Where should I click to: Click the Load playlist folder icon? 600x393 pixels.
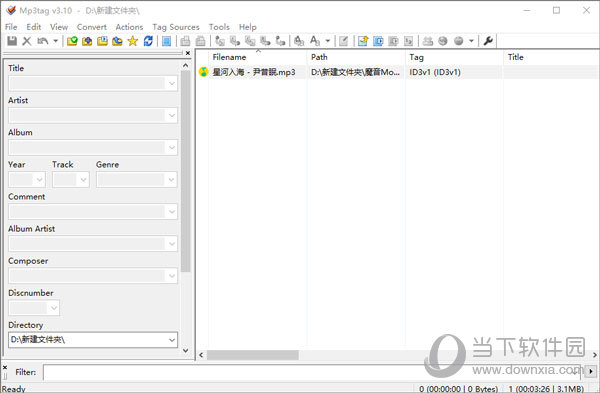102,41
